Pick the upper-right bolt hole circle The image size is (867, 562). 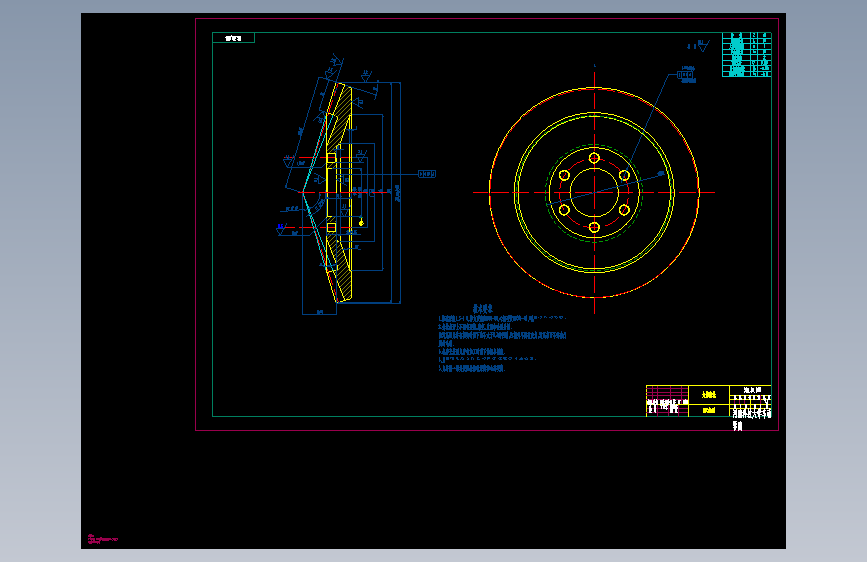[624, 175]
